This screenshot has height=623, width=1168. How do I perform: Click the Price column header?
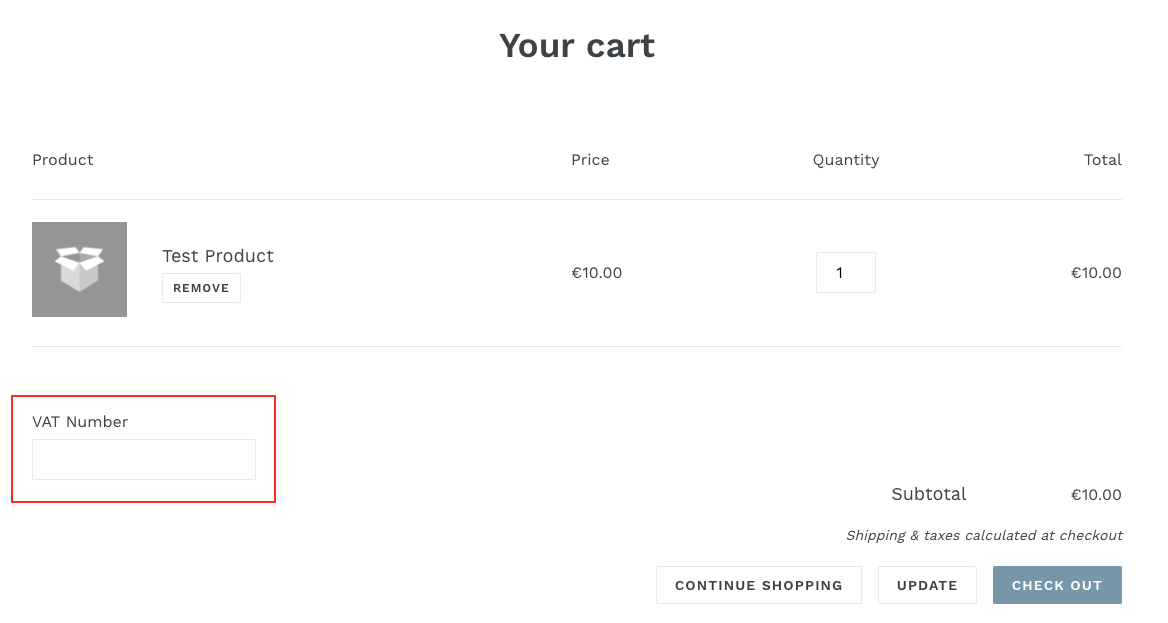(590, 159)
